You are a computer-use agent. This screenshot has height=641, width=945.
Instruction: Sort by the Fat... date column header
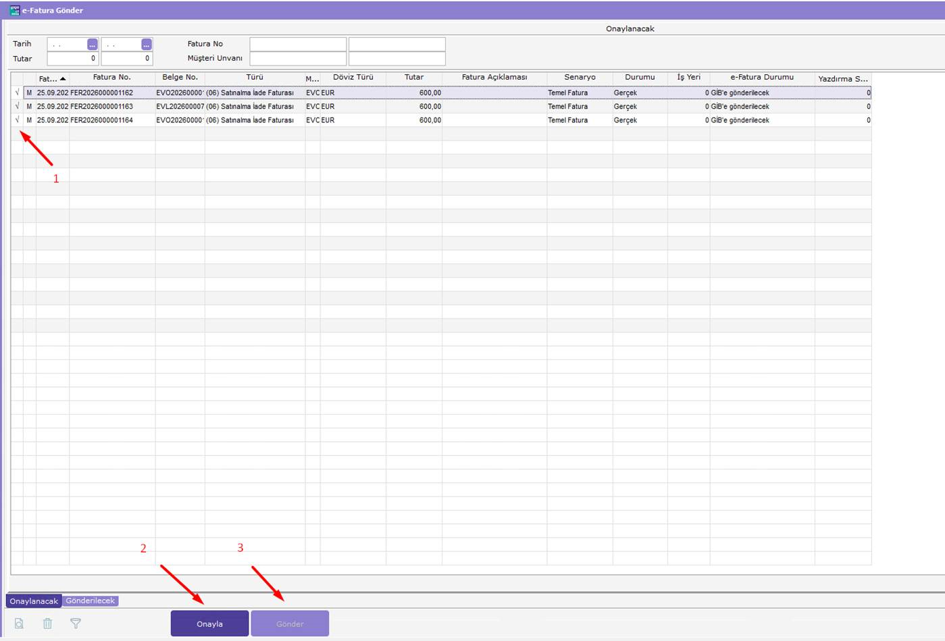tap(52, 78)
